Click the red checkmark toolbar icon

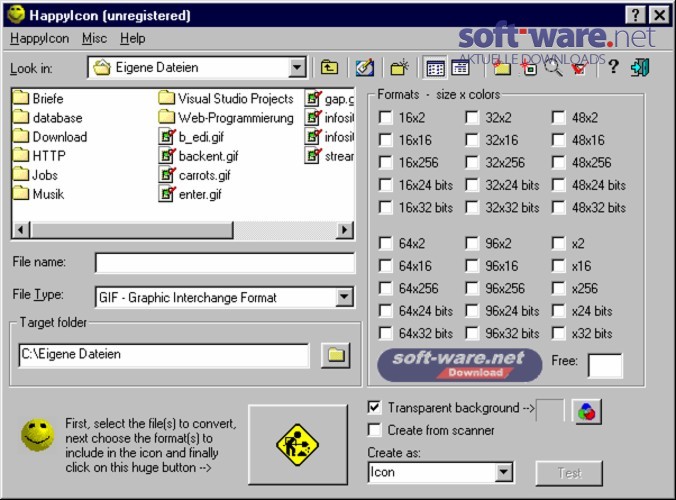(x=579, y=68)
